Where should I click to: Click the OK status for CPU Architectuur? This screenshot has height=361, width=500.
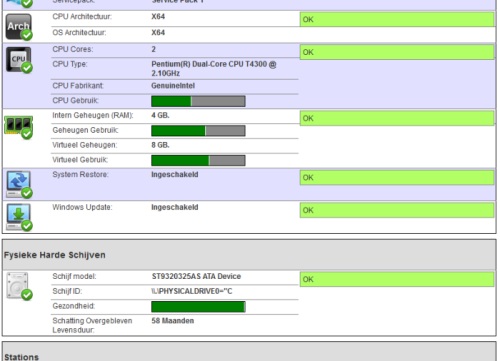point(397,19)
